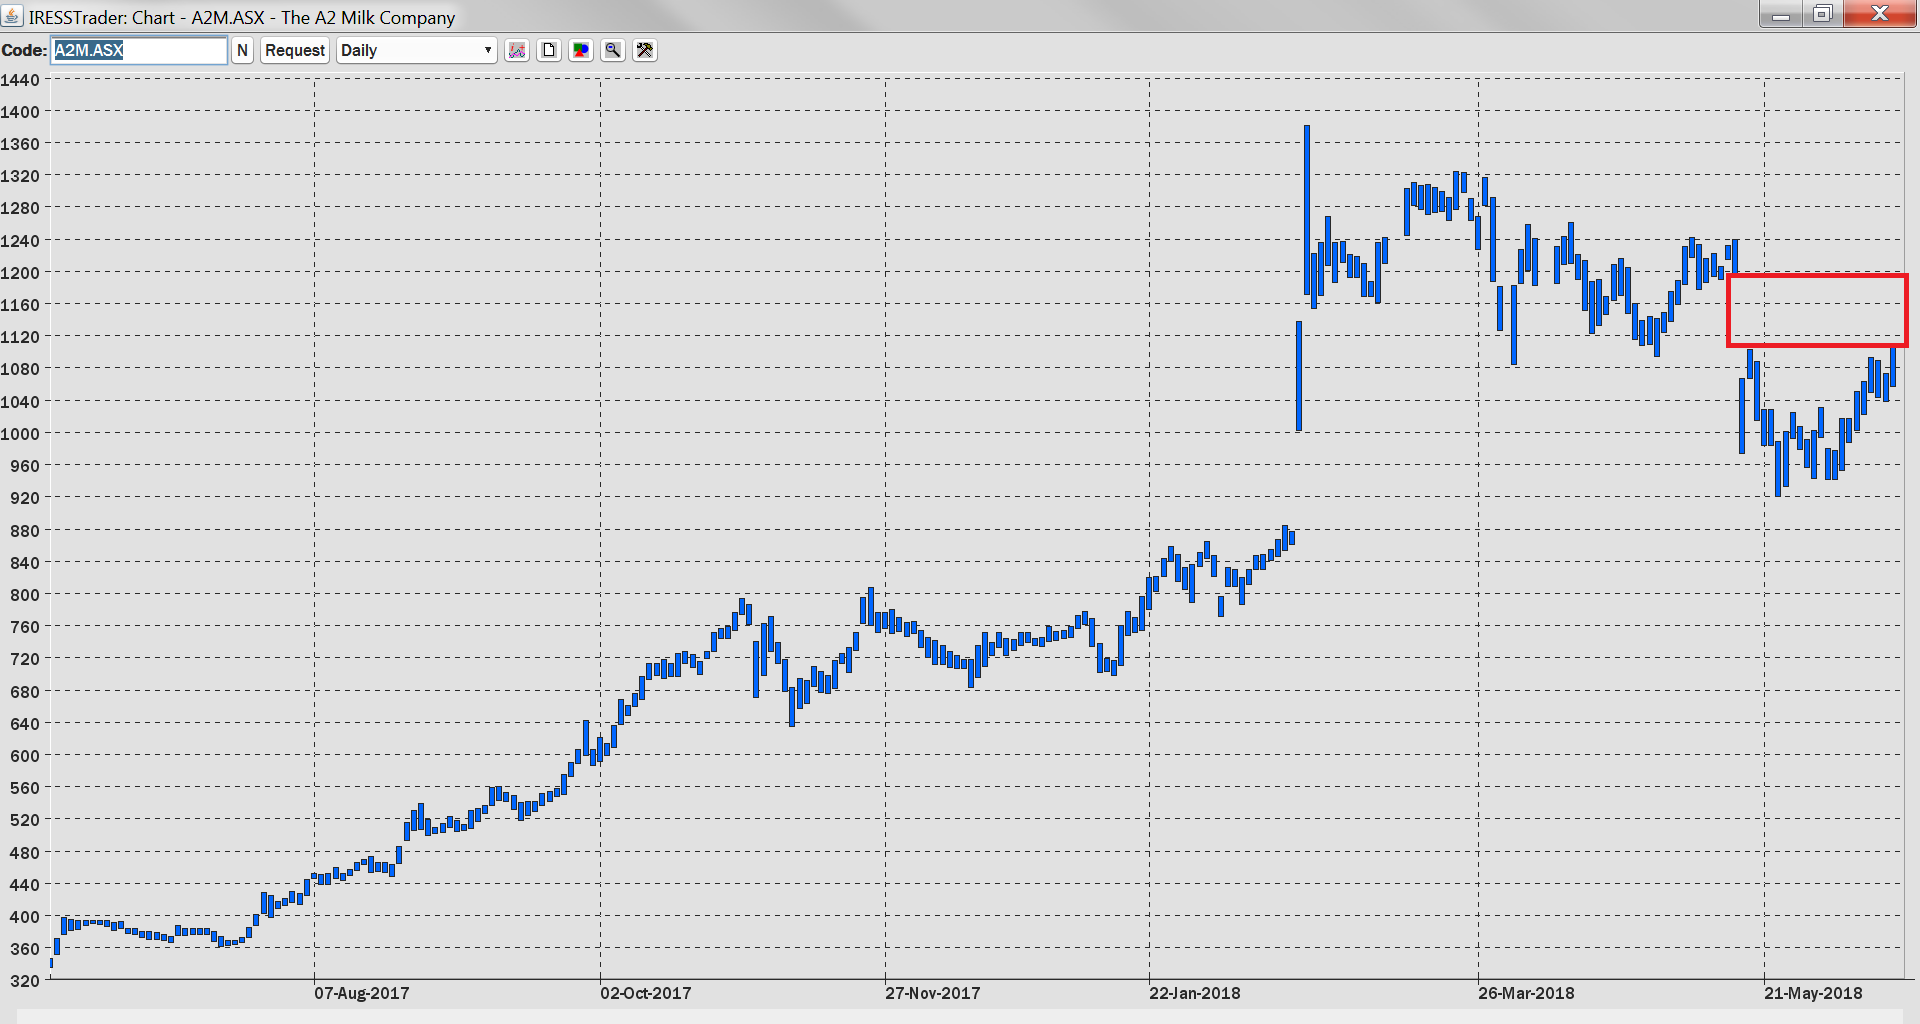Click the 1440 price axis label
1920x1024 pixels.
click(20, 80)
